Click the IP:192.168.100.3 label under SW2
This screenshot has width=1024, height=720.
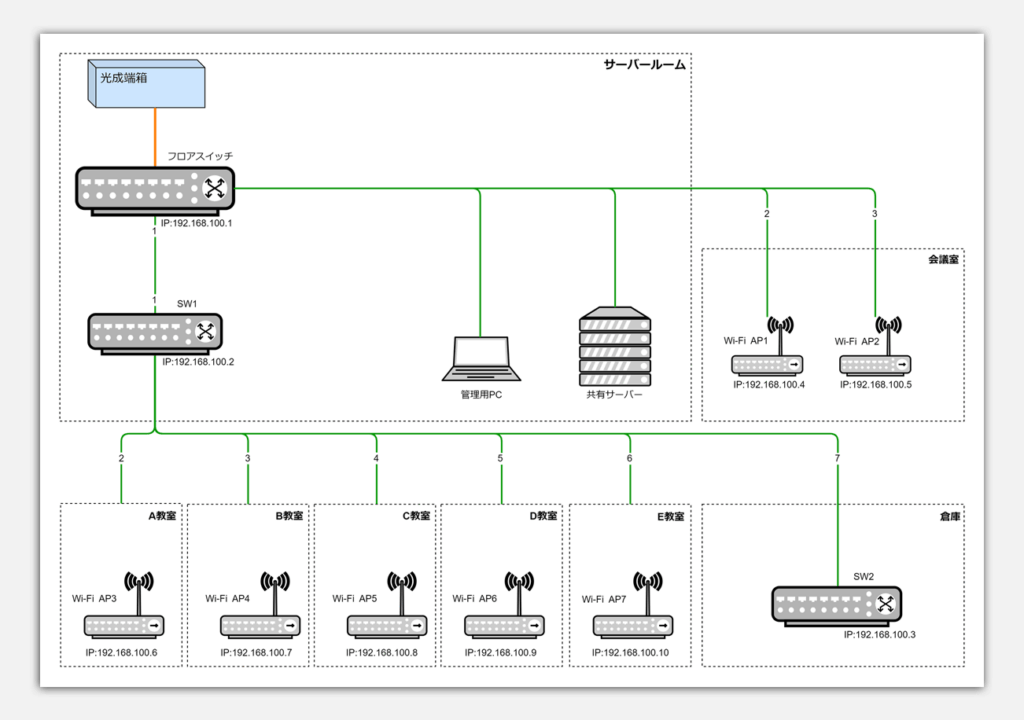(879, 635)
